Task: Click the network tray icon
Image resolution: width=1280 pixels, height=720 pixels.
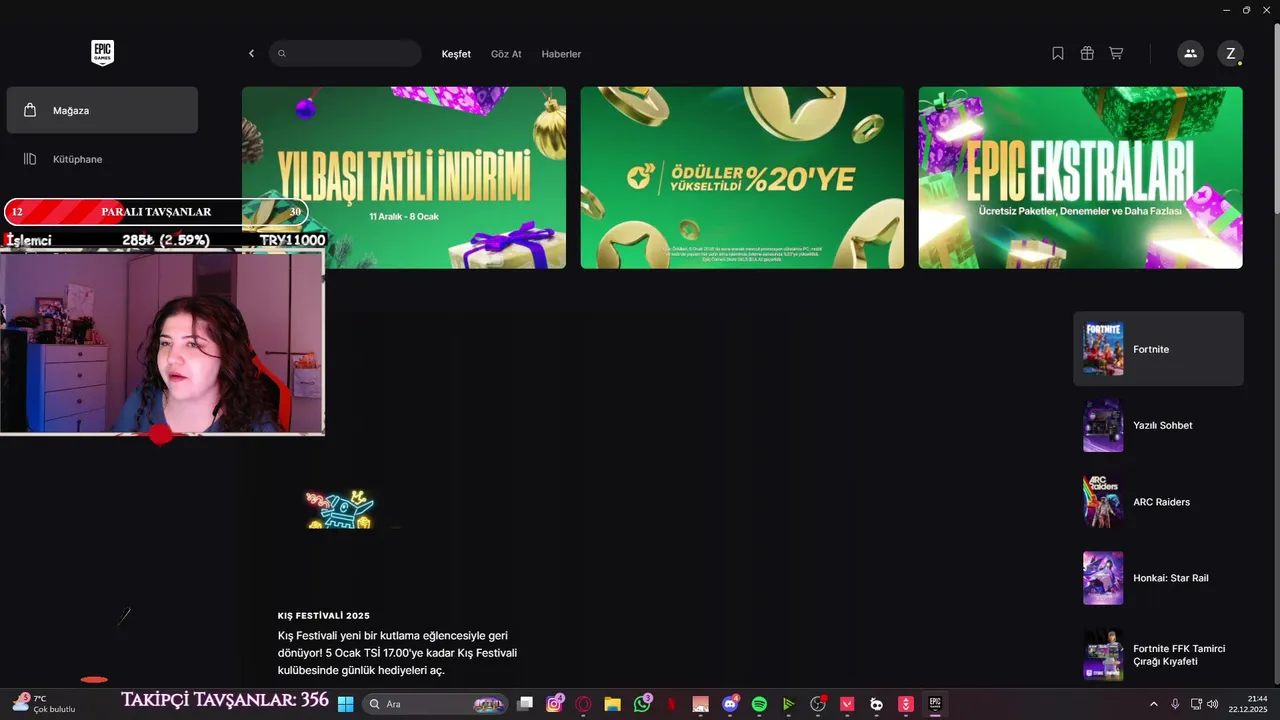Action: (x=1196, y=704)
